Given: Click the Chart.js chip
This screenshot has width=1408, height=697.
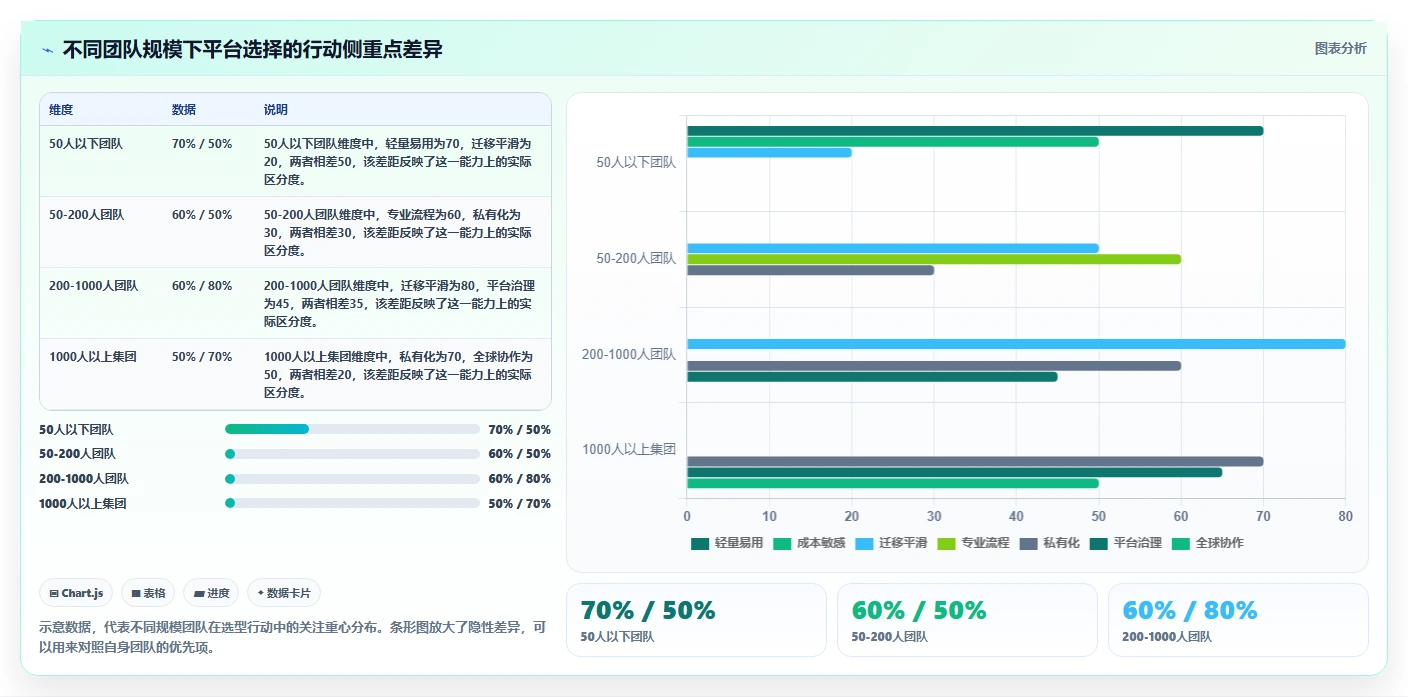Looking at the screenshot, I should [77, 593].
